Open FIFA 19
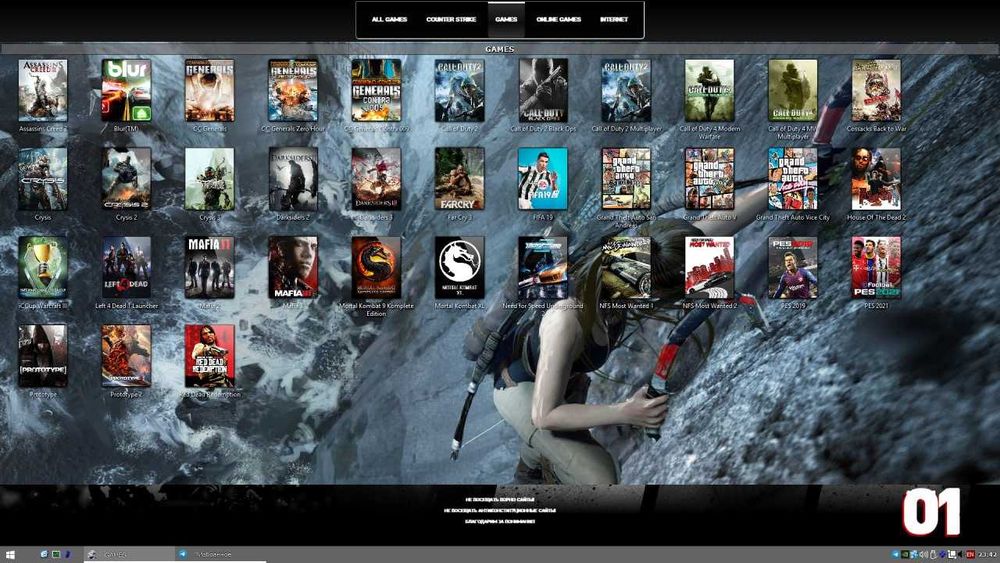This screenshot has width=1000, height=563. [x=543, y=179]
